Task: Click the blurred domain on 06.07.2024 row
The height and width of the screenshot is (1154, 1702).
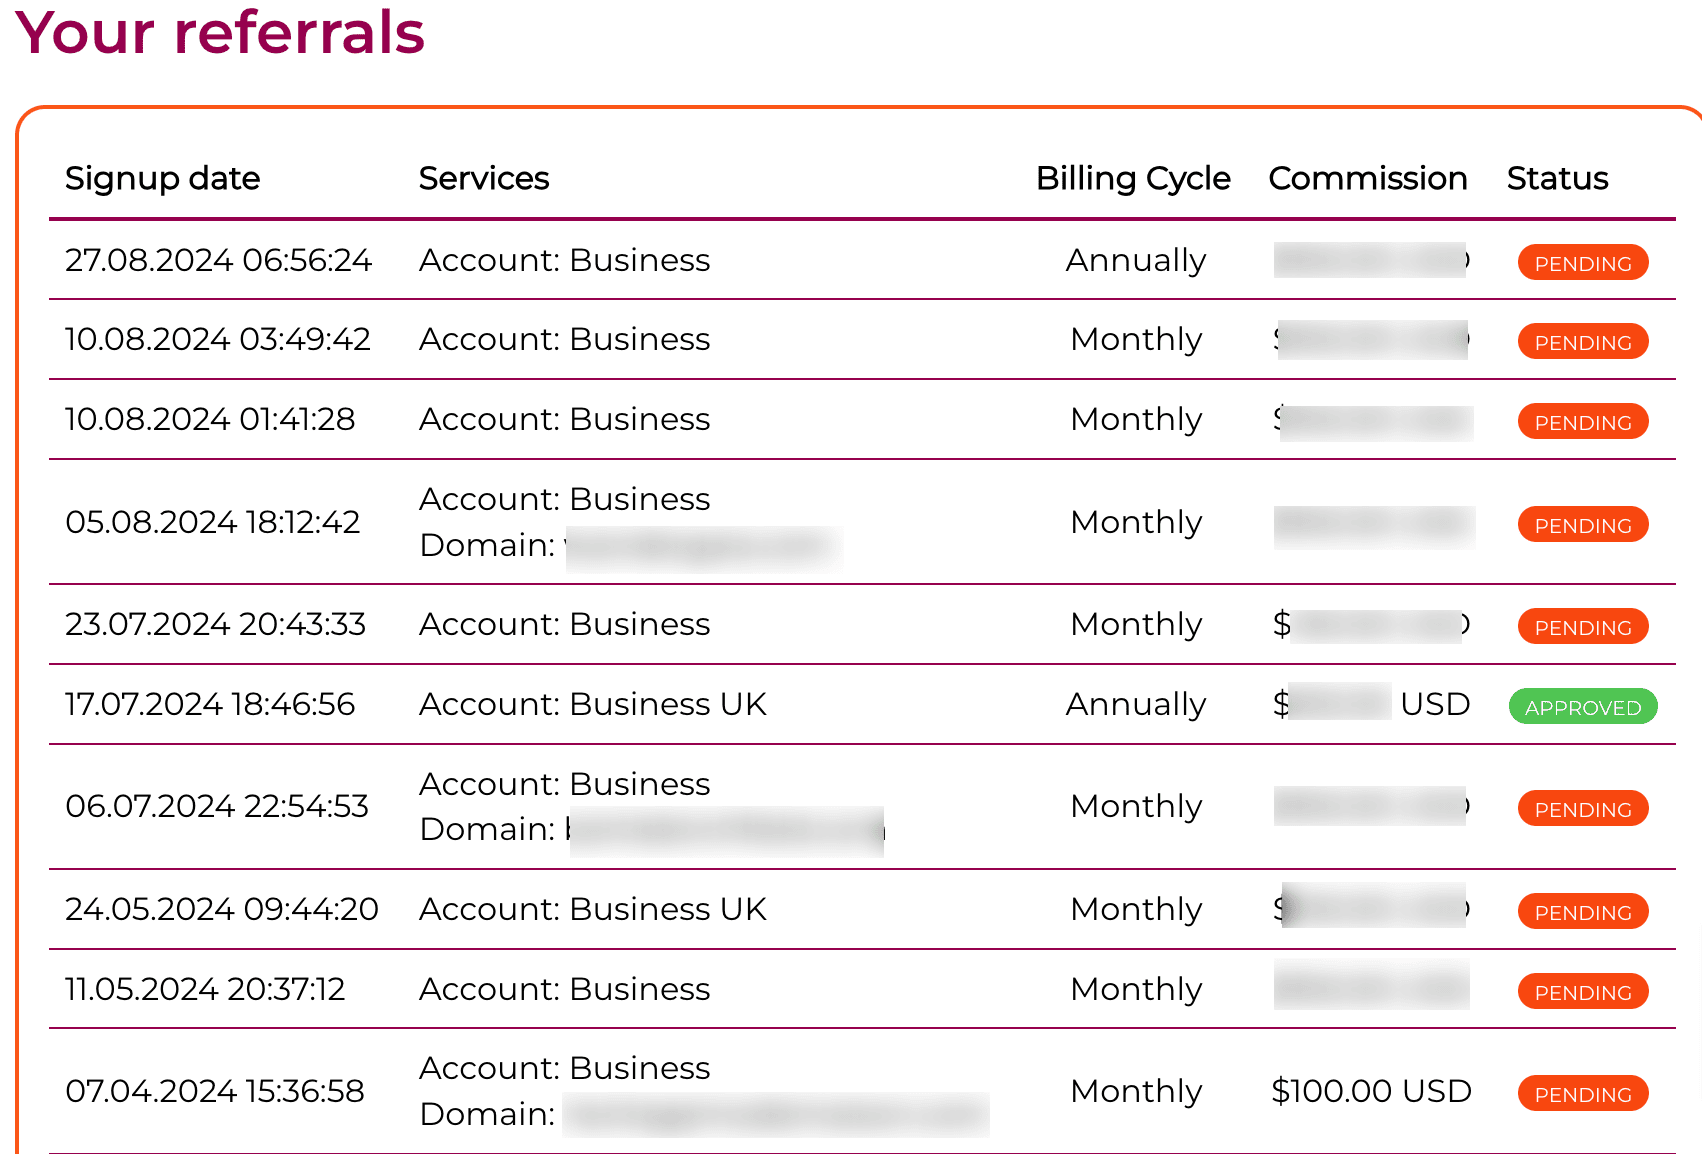Action: coord(726,831)
